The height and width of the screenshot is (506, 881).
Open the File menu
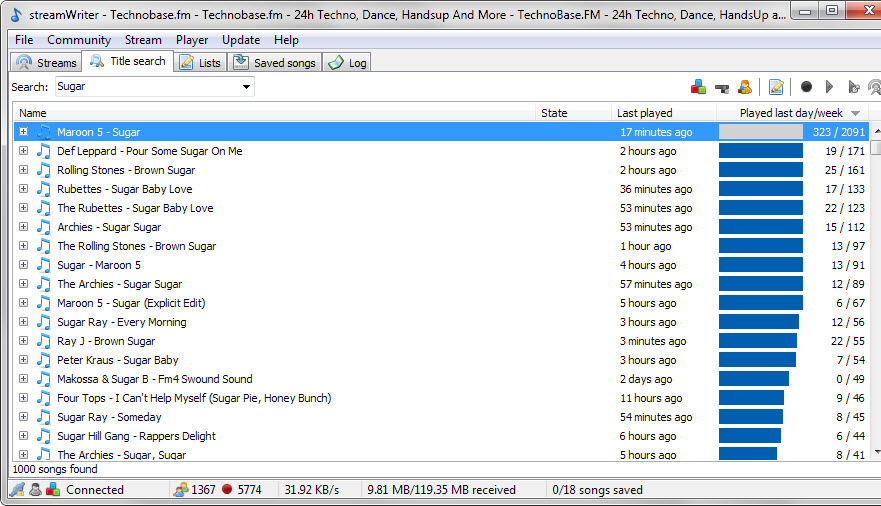pos(24,40)
